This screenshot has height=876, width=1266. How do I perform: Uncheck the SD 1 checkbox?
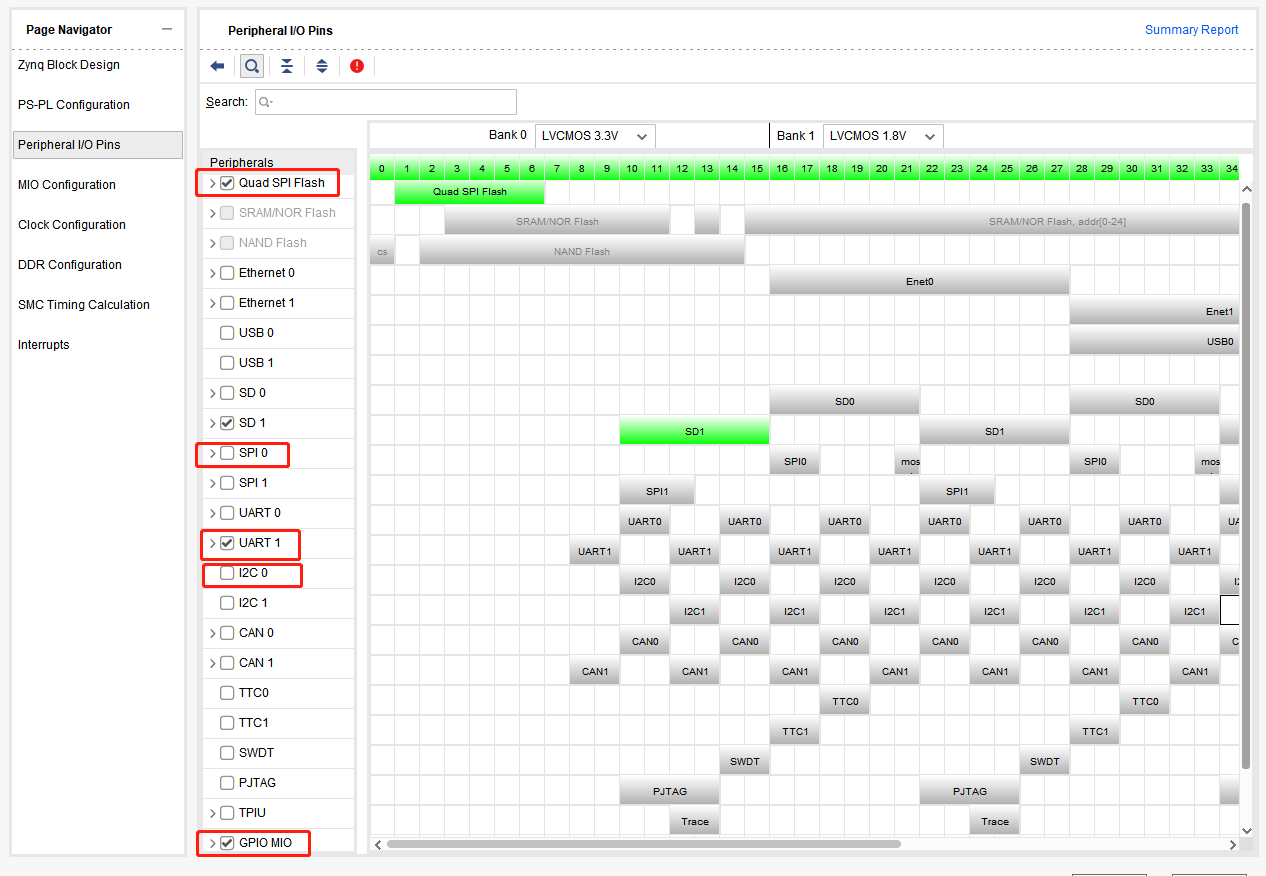click(227, 423)
